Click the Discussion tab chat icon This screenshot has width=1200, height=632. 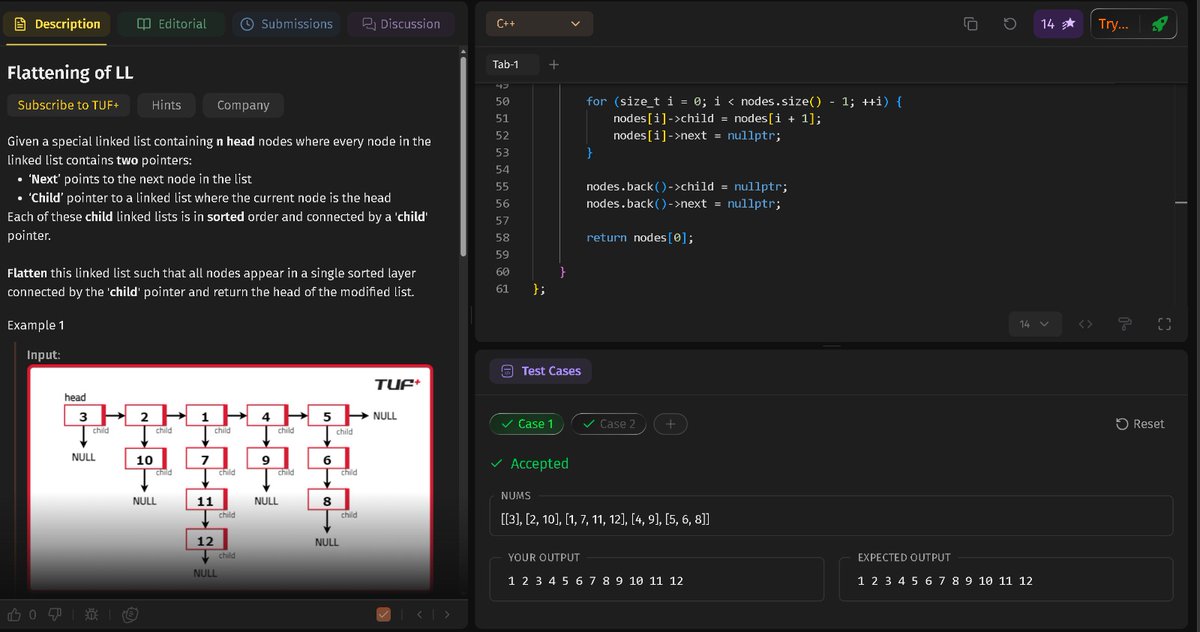369,24
